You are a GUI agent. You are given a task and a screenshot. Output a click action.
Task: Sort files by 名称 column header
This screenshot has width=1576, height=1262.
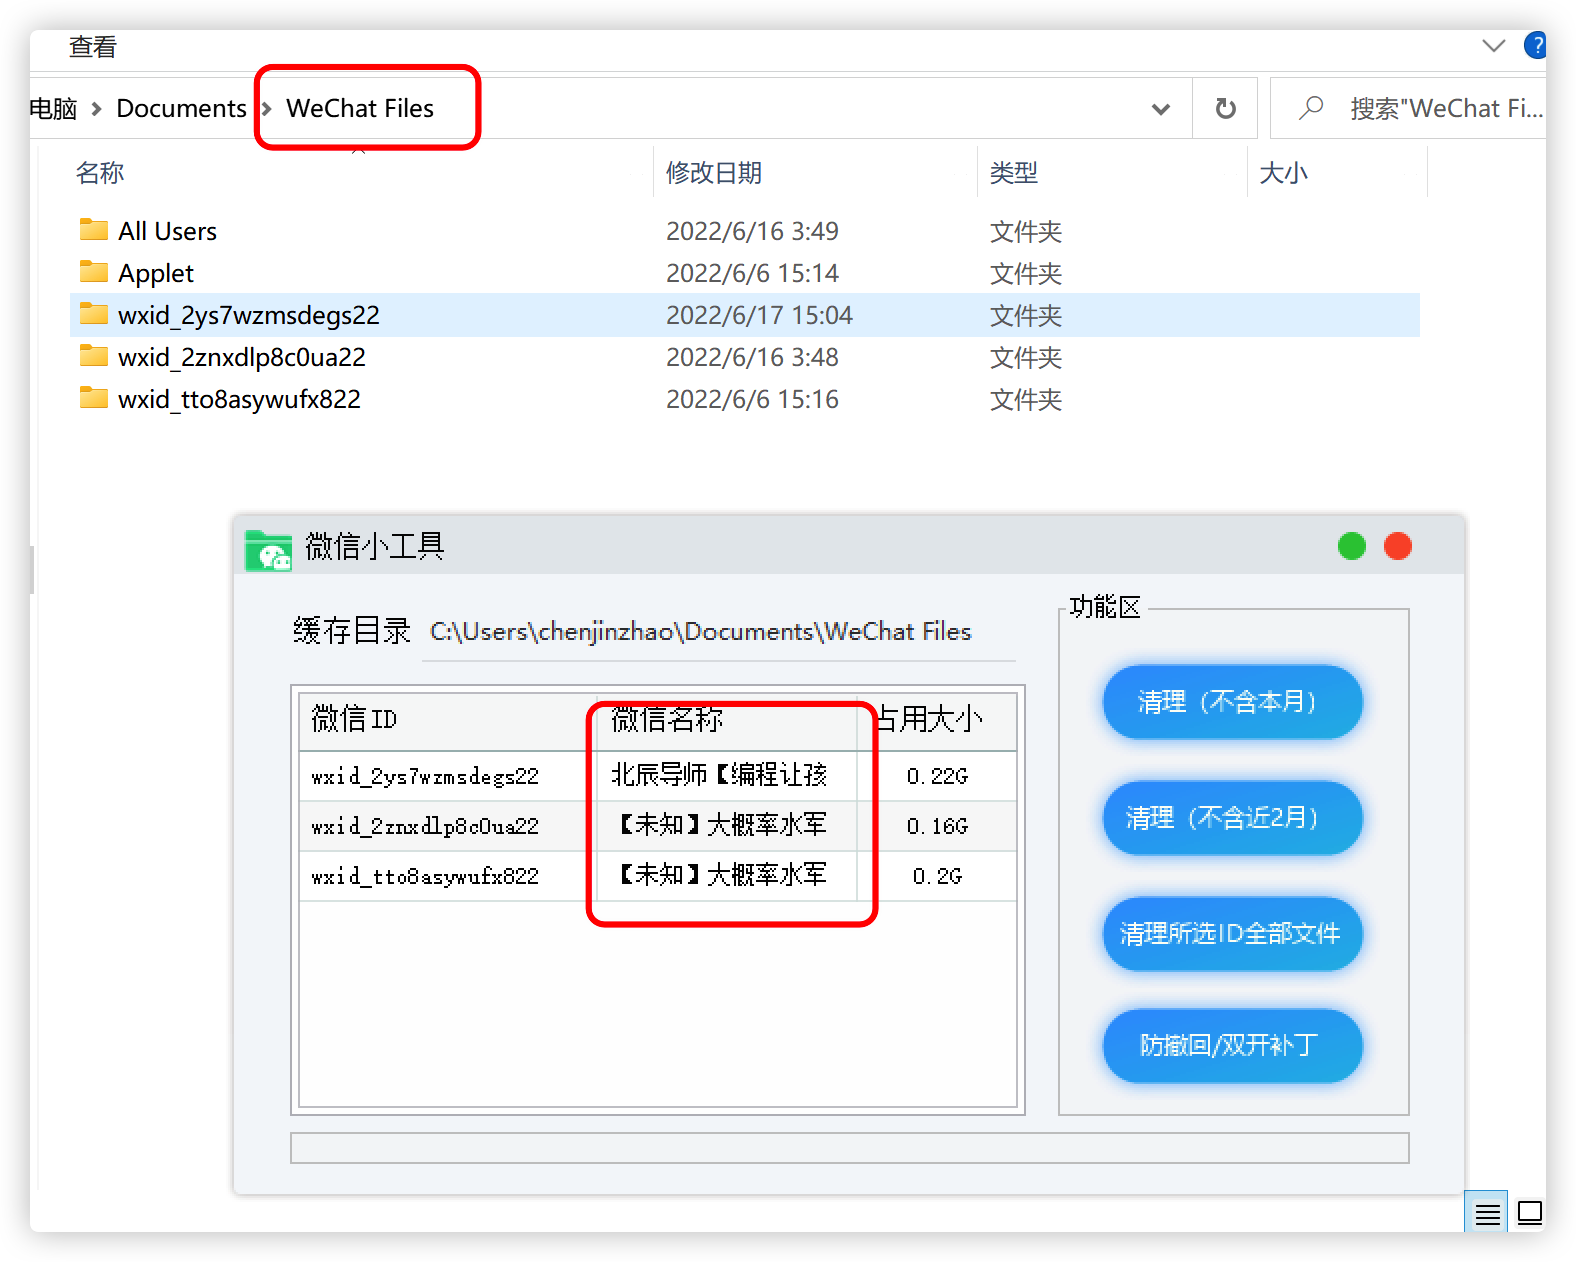pos(100,172)
